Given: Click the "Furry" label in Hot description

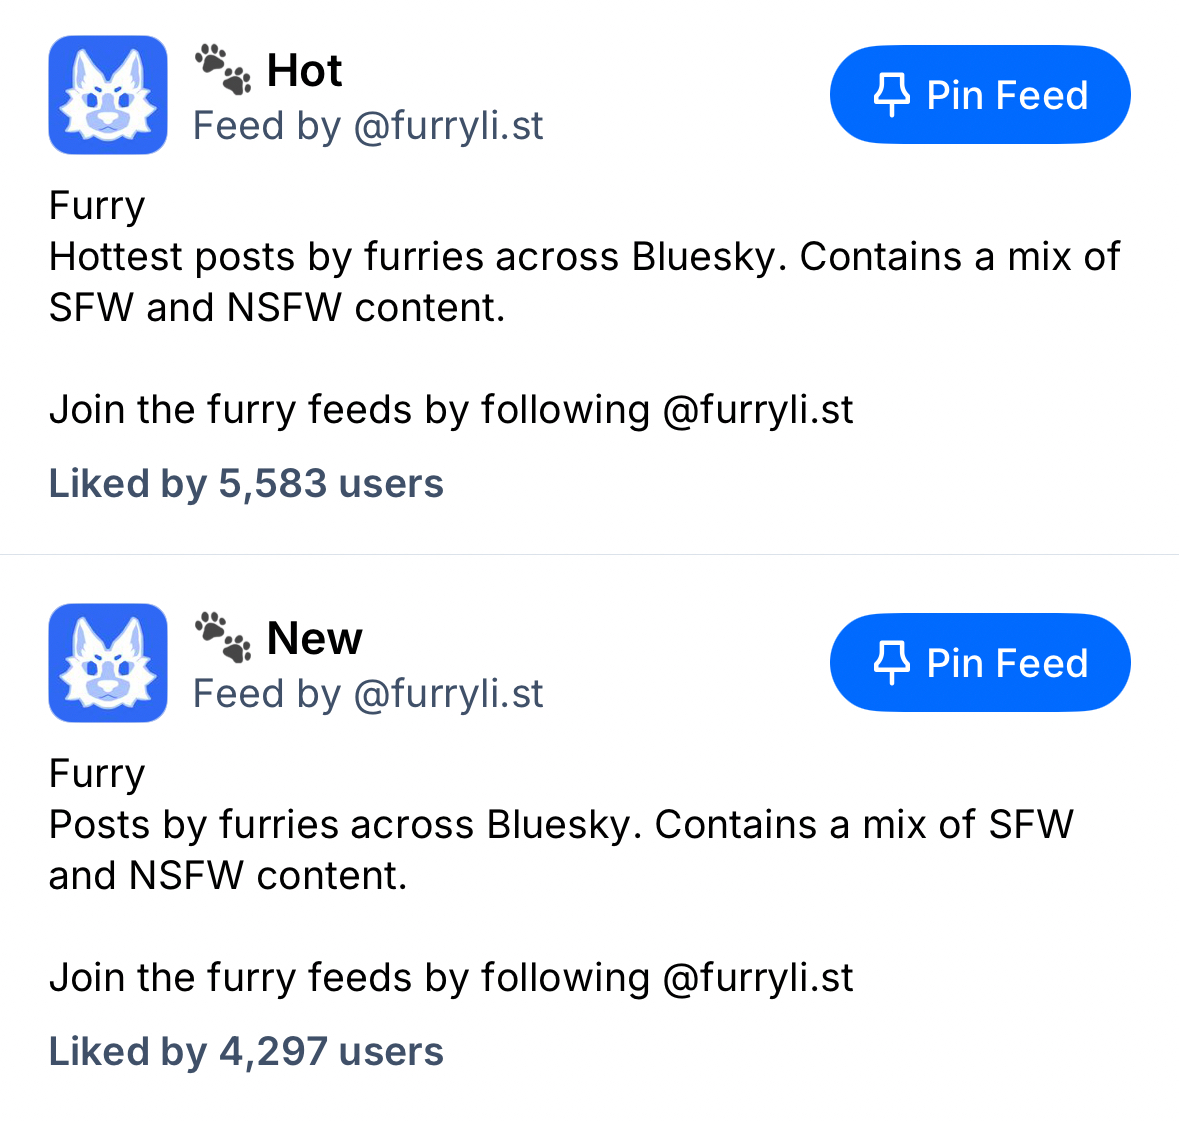Looking at the screenshot, I should click(x=97, y=206).
